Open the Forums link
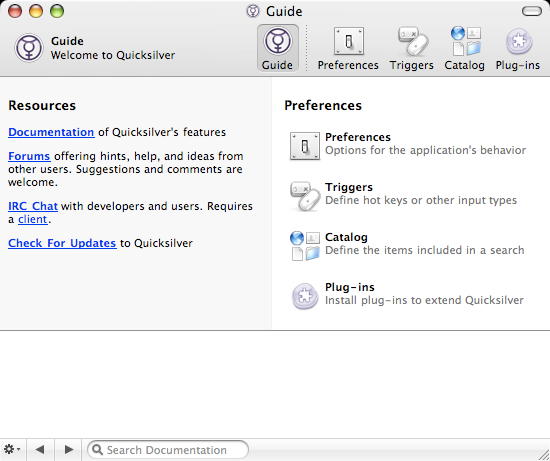The width and height of the screenshot is (550, 461). click(29, 156)
